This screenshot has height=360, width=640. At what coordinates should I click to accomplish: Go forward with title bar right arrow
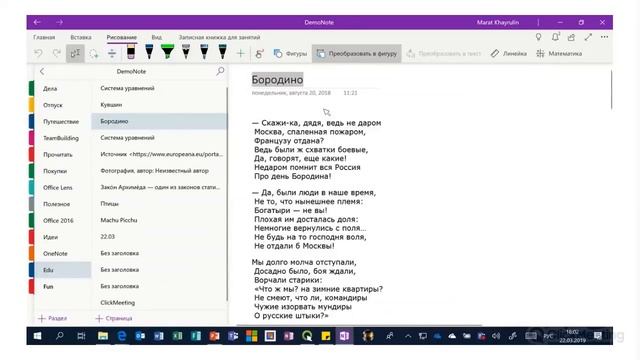point(60,22)
